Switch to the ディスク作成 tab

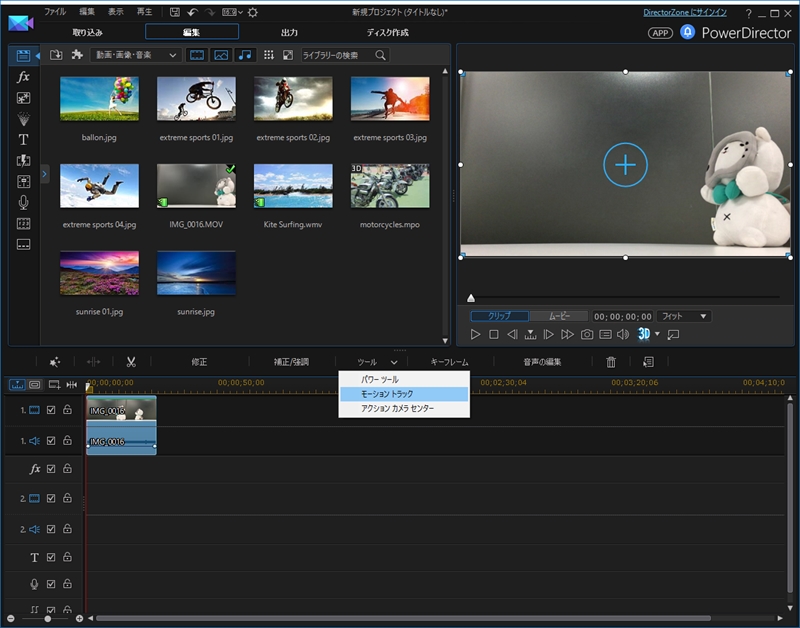pyautogui.click(x=387, y=32)
